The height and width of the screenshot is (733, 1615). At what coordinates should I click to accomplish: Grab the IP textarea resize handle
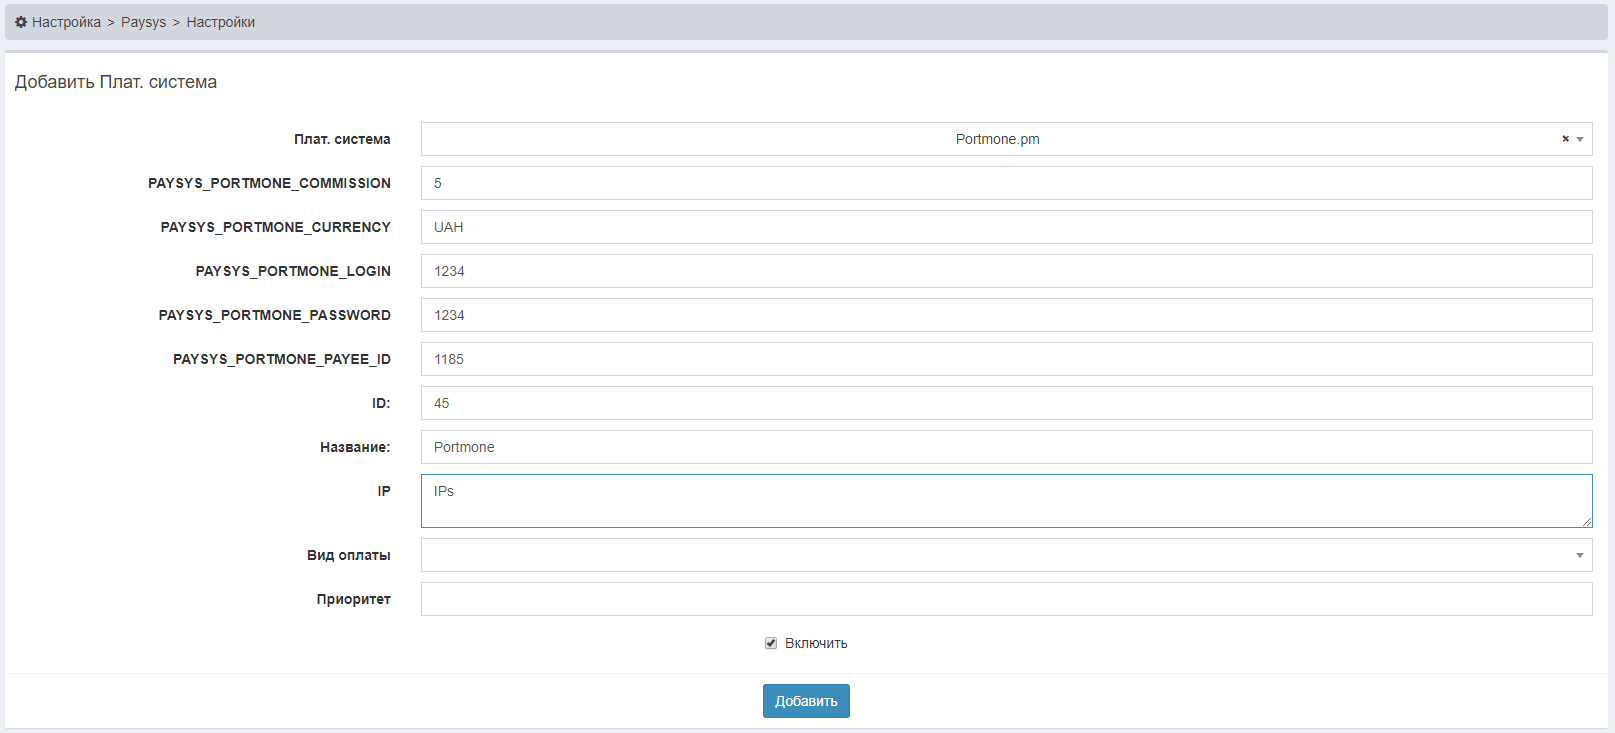[x=1587, y=522]
